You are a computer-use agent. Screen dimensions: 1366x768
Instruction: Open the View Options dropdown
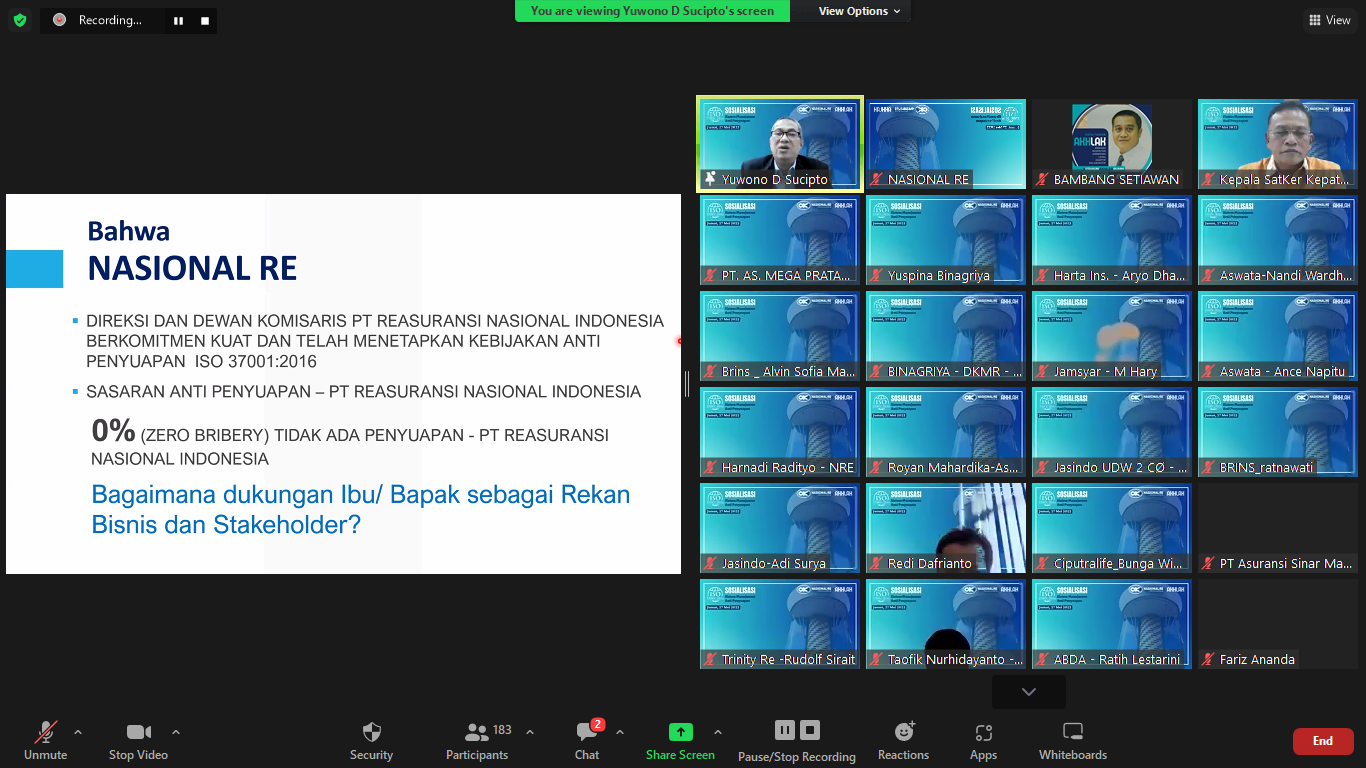(x=859, y=11)
